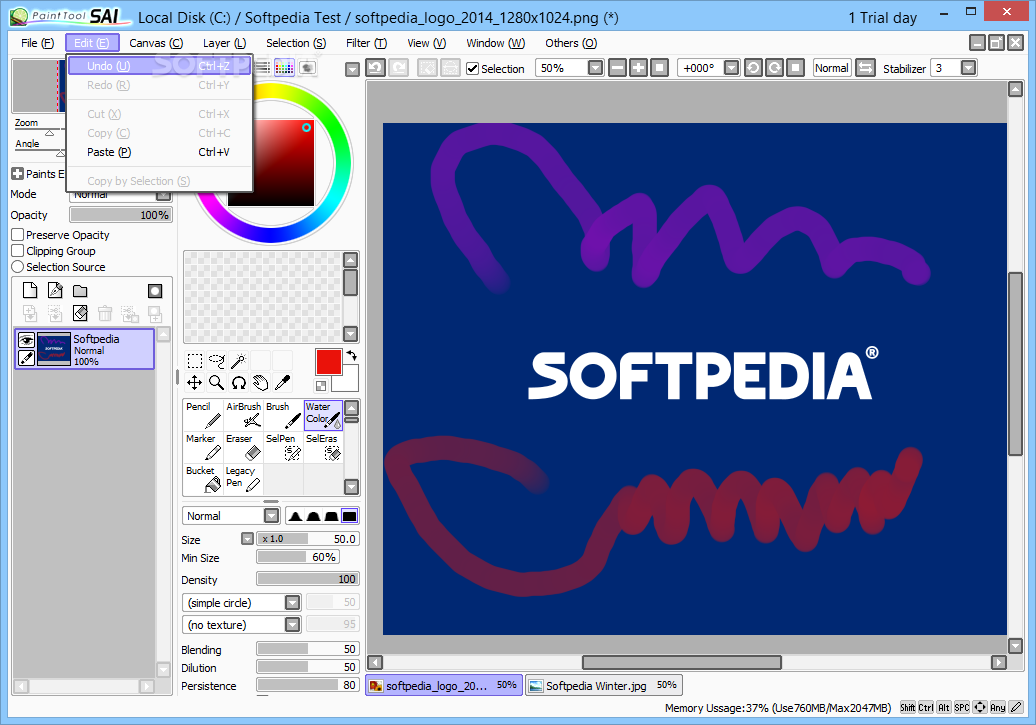The image size is (1036, 725).
Task: Reset zoom with square button after plus
Action: click(x=659, y=68)
